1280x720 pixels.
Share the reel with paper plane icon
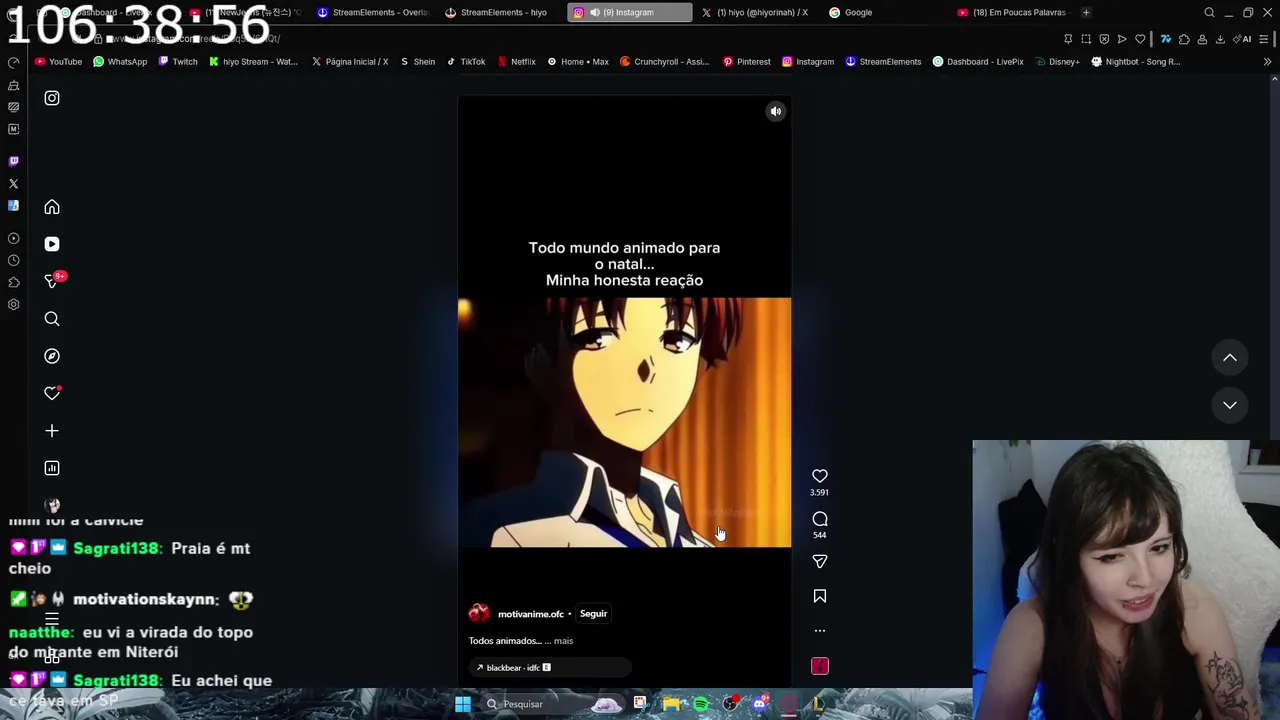pyautogui.click(x=820, y=562)
